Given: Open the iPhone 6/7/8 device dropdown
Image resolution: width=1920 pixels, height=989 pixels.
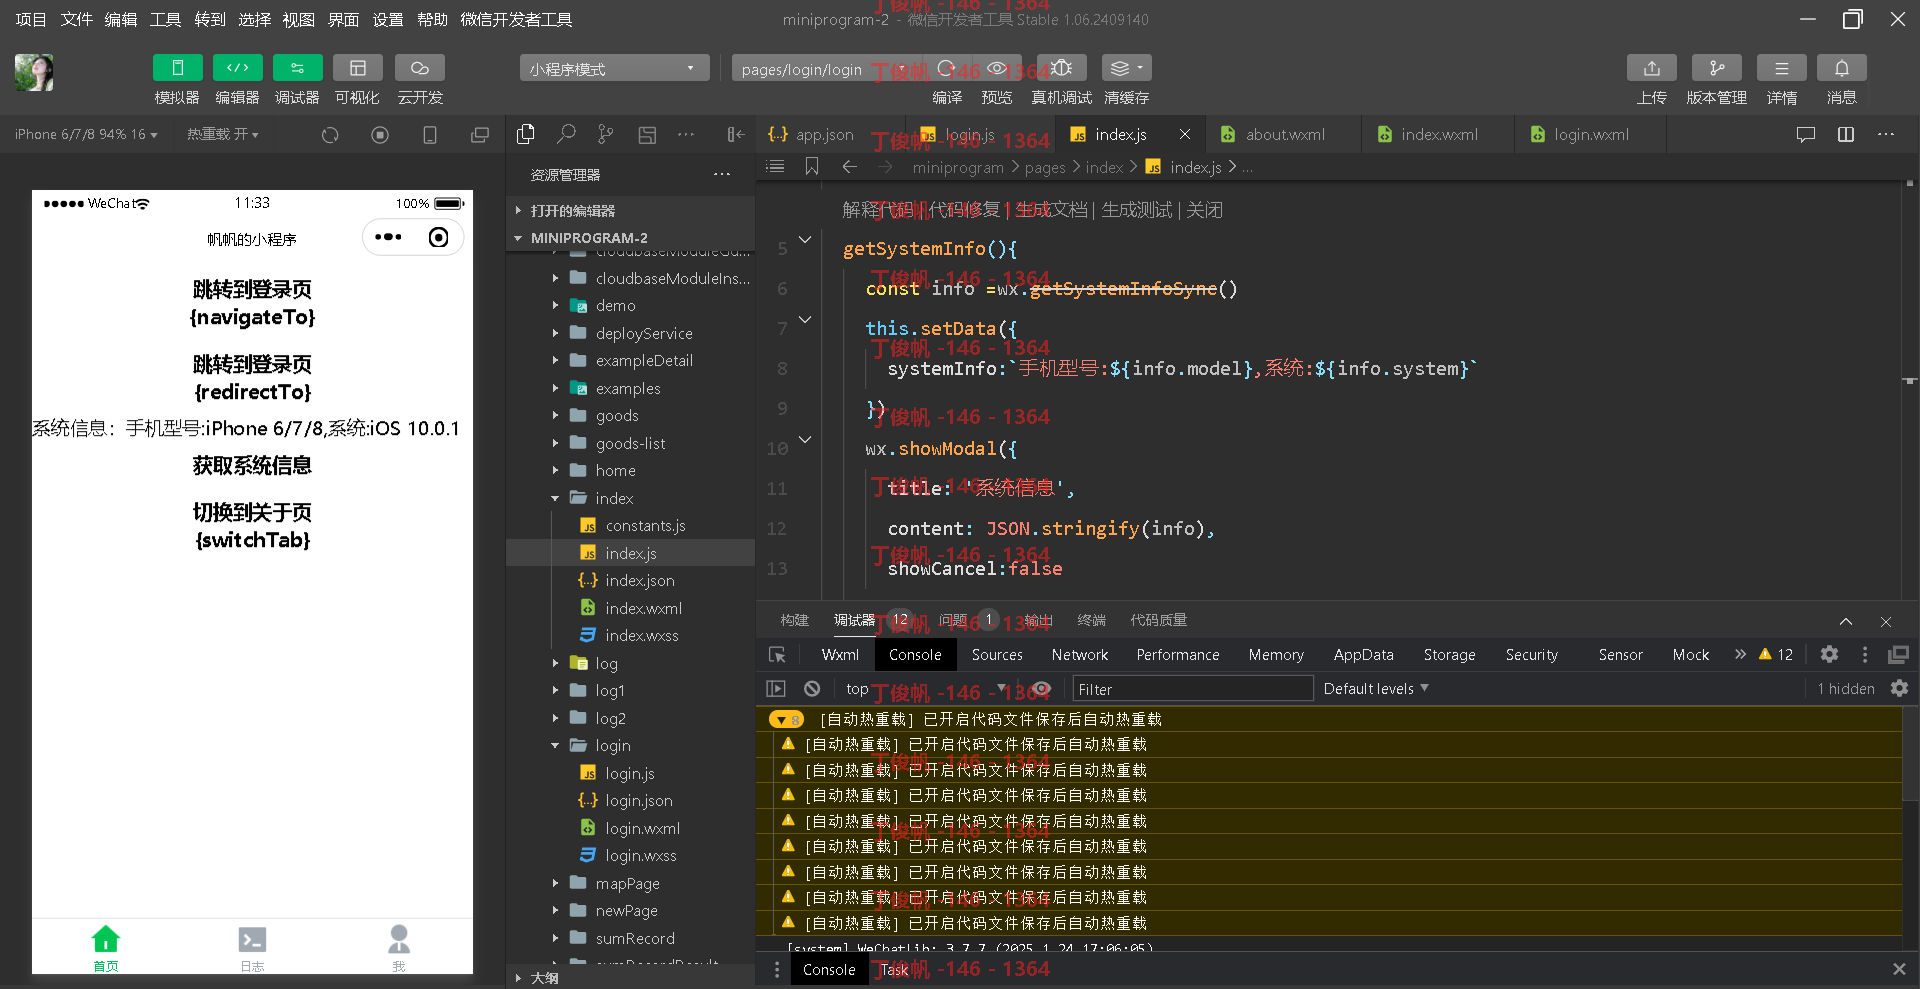Looking at the screenshot, I should 86,134.
